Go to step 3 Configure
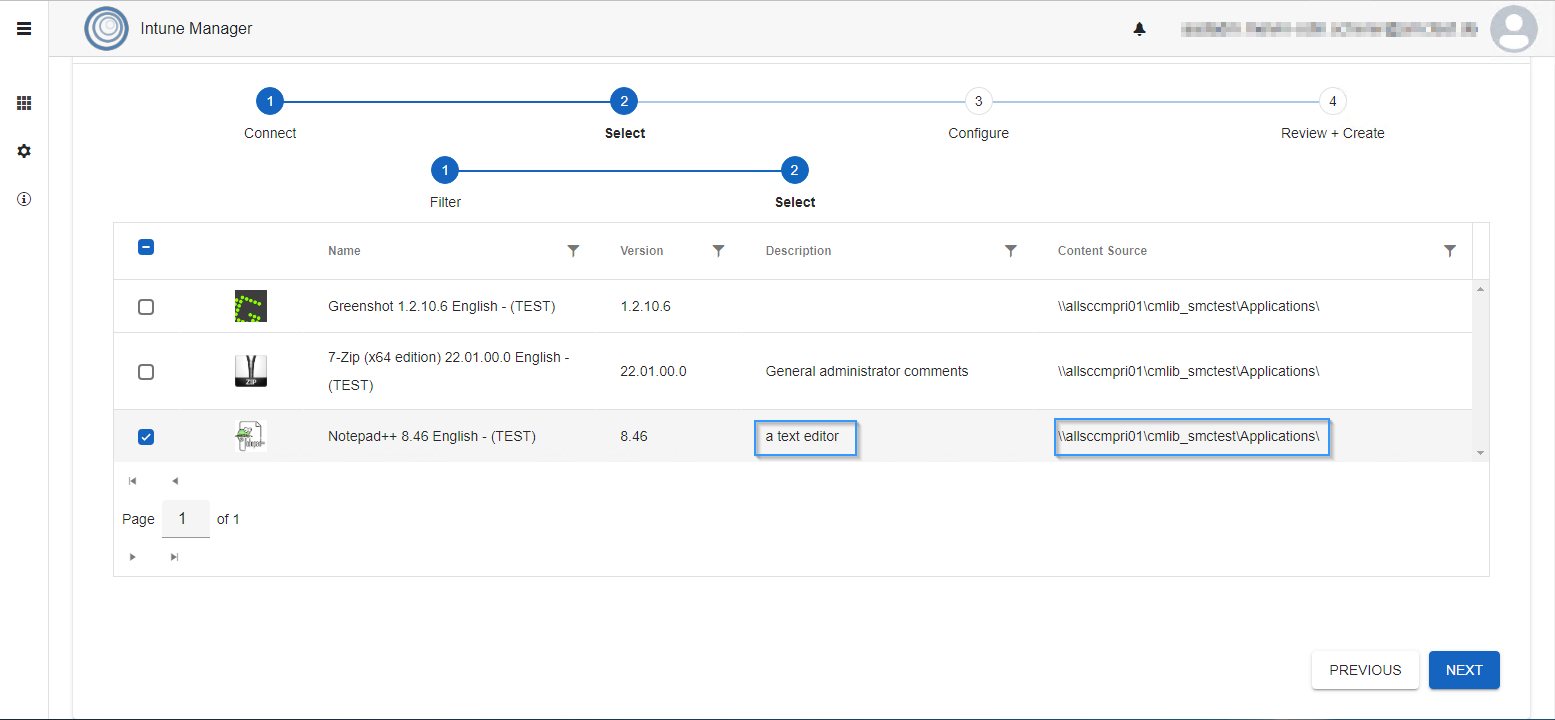 (x=978, y=101)
